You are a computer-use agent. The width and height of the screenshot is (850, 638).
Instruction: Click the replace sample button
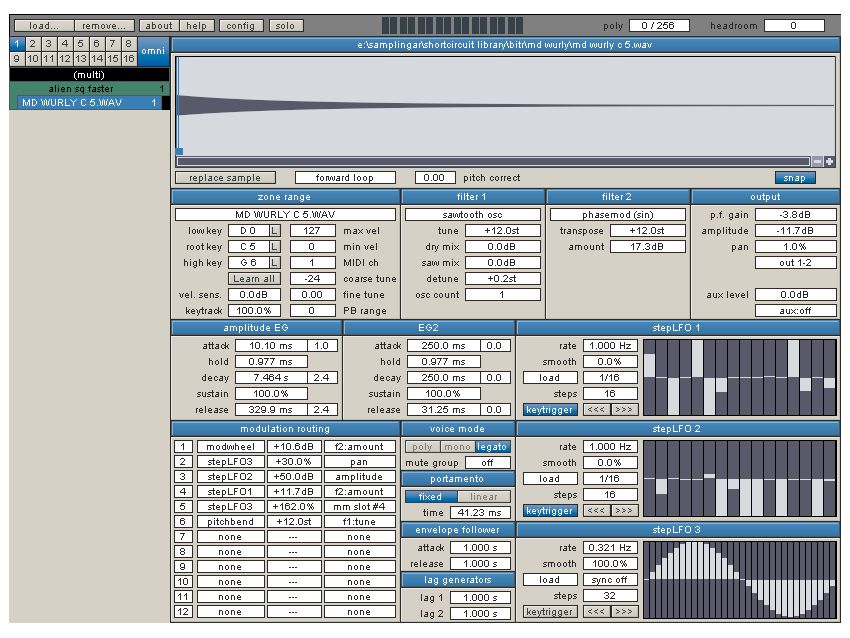225,176
